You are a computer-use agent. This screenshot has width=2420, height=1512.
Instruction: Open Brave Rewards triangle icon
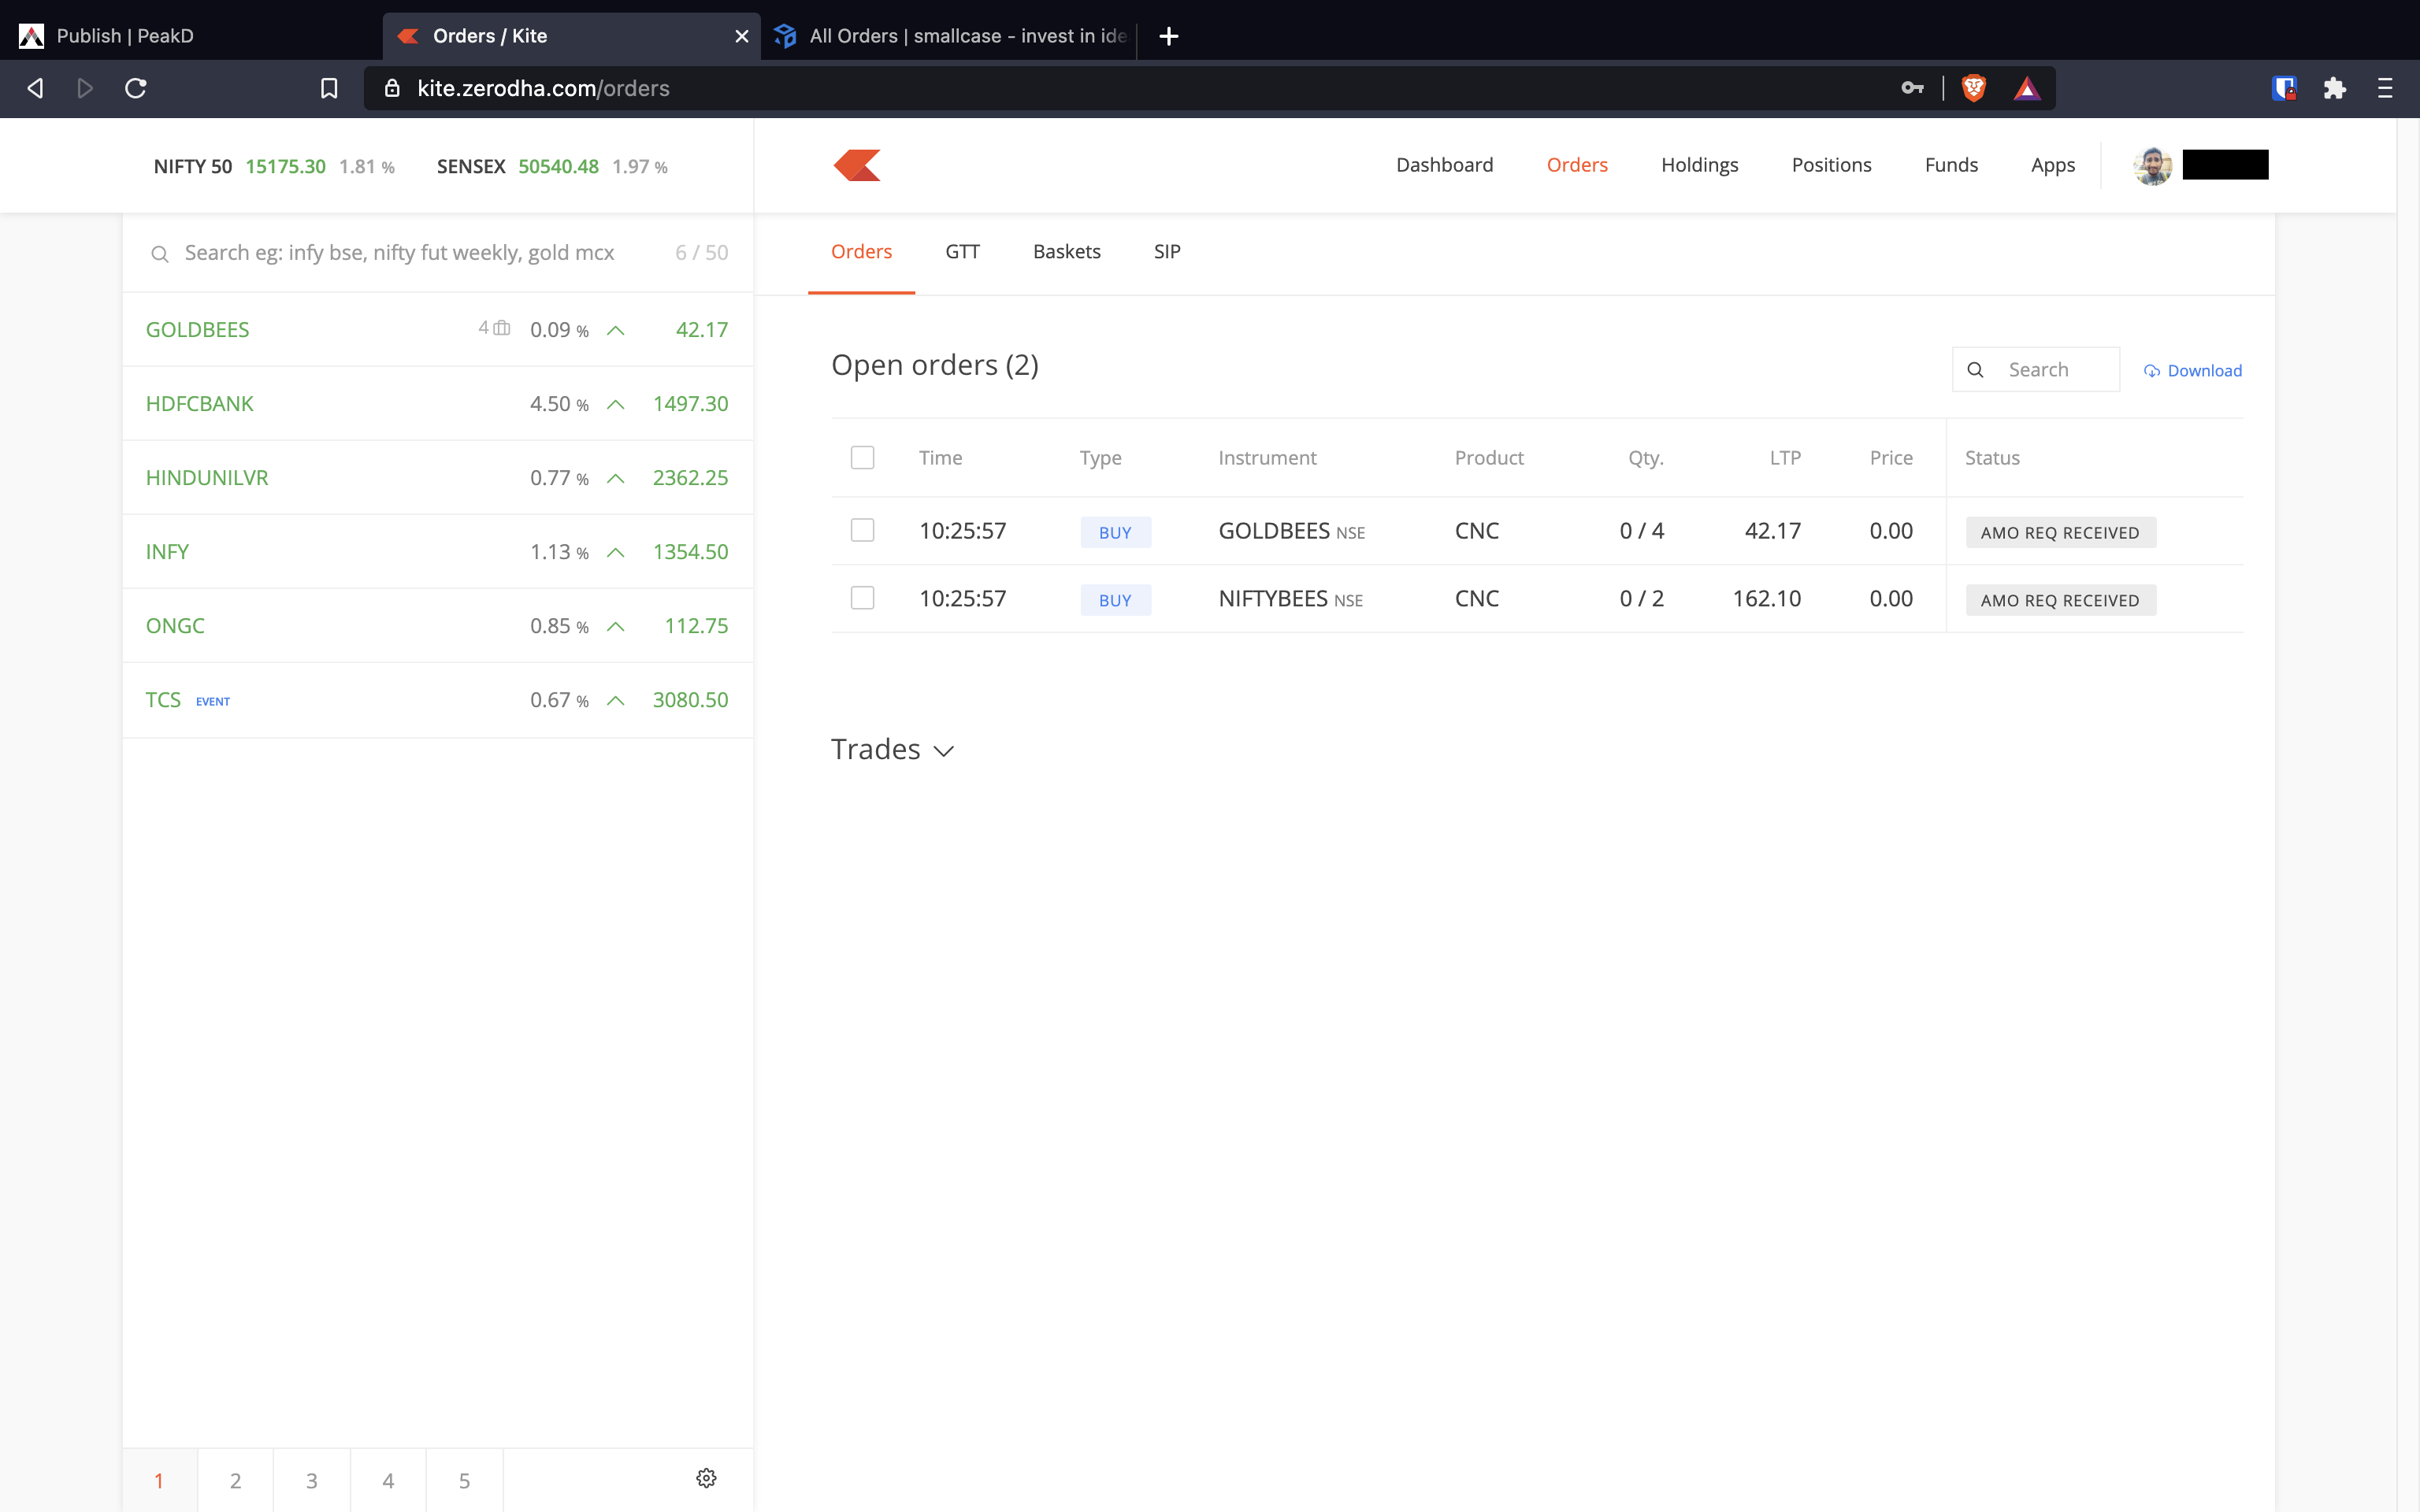[2027, 88]
